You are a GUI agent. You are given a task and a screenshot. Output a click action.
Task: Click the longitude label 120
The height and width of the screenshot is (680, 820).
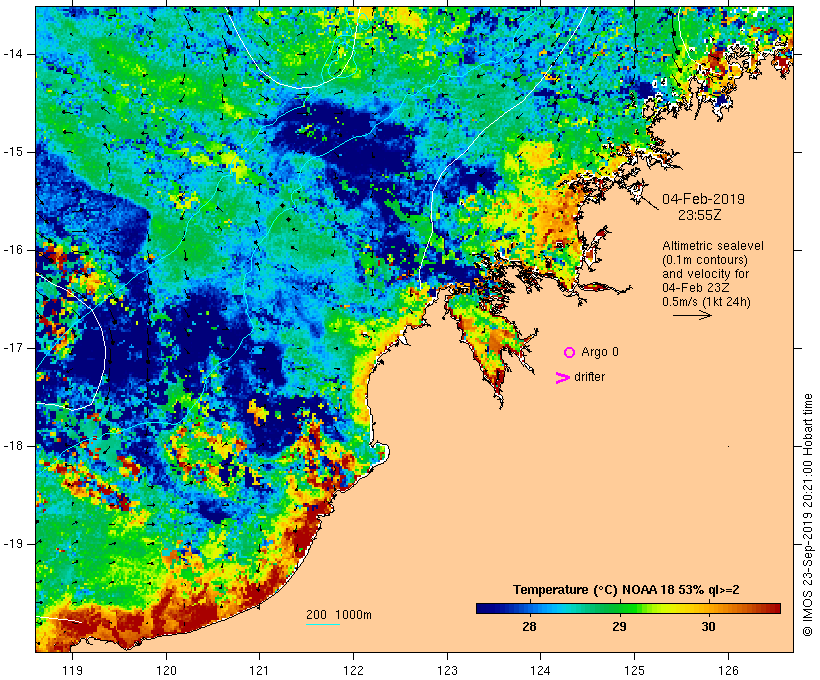(166, 670)
